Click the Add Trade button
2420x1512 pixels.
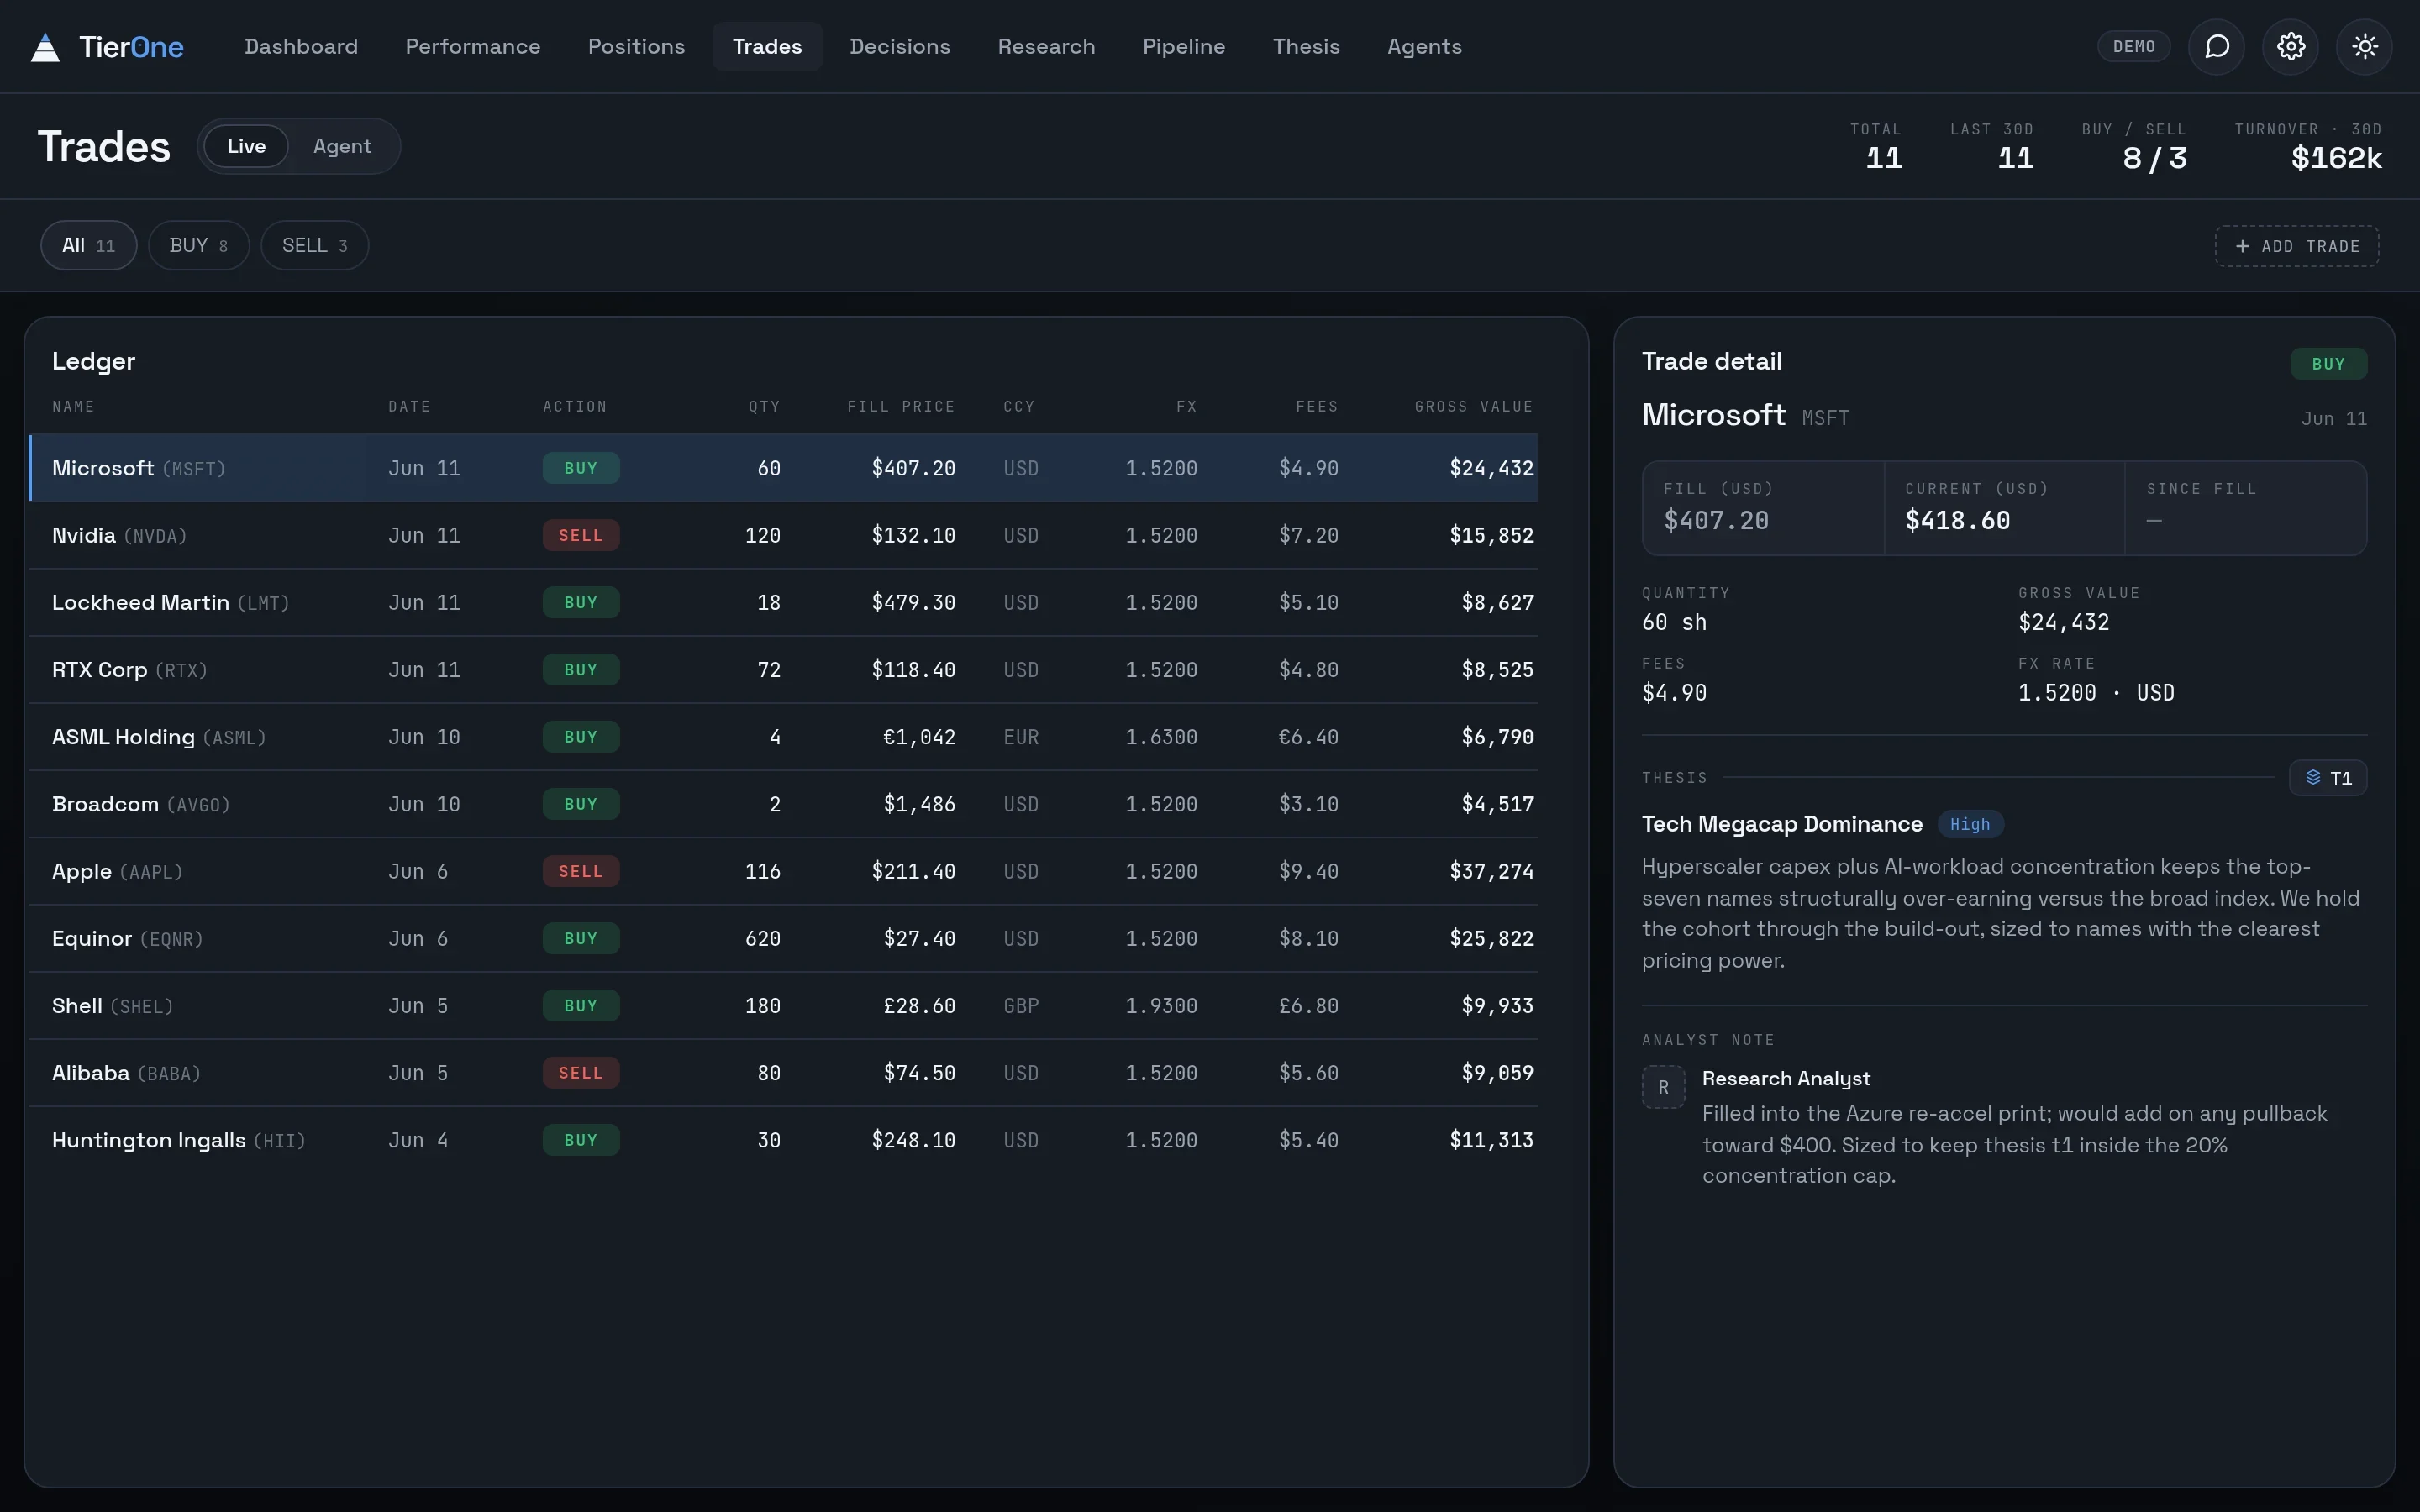coord(2297,246)
